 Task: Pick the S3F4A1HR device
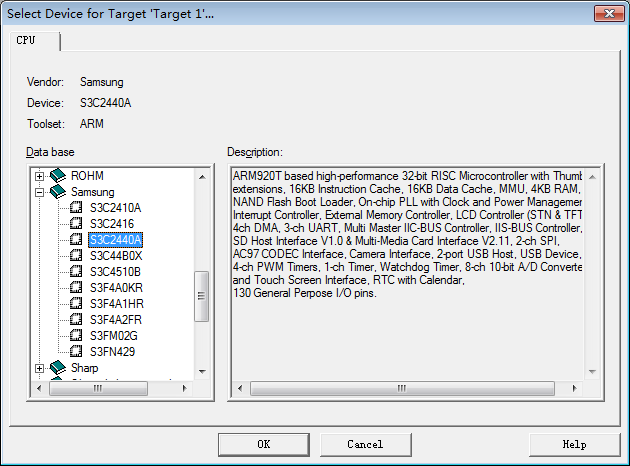click(117, 304)
